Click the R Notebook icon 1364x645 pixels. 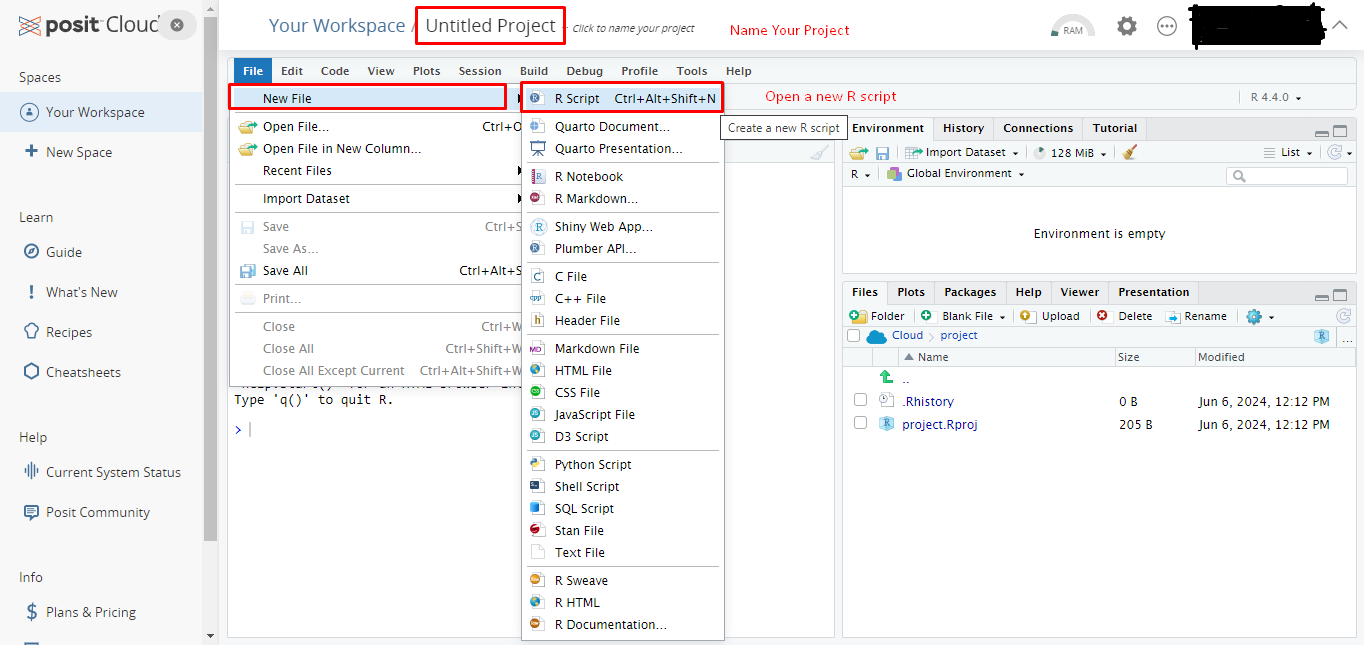coord(537,176)
